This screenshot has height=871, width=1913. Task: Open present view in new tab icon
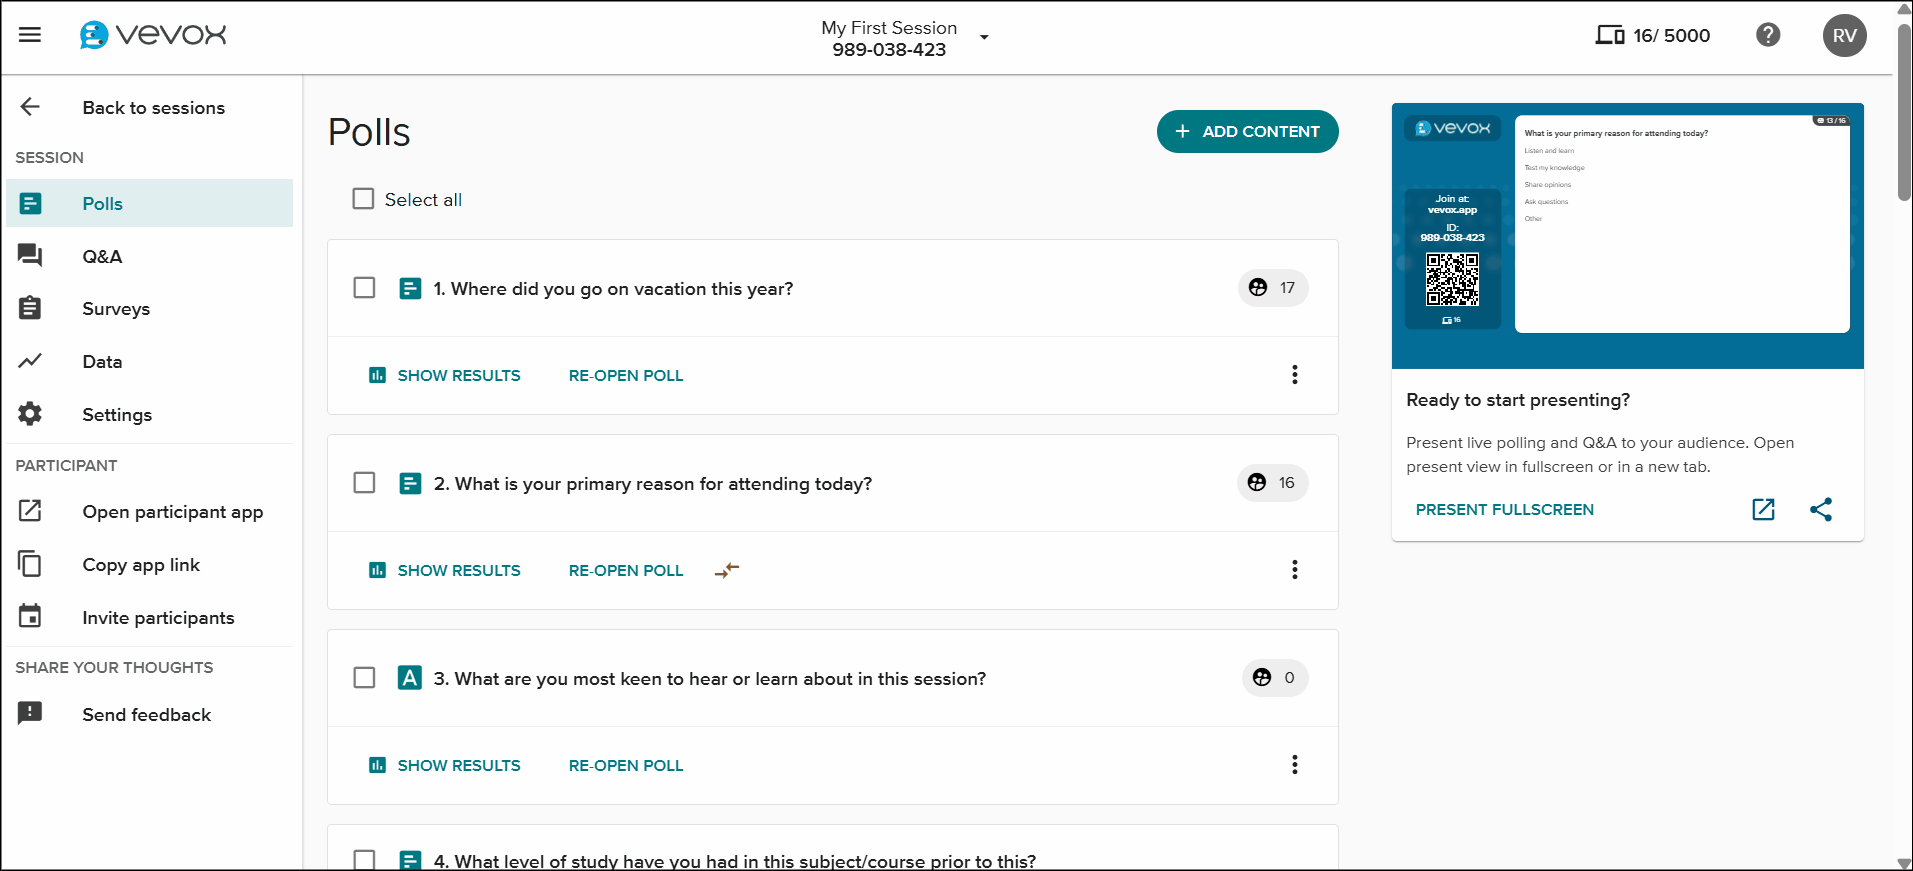click(1763, 509)
